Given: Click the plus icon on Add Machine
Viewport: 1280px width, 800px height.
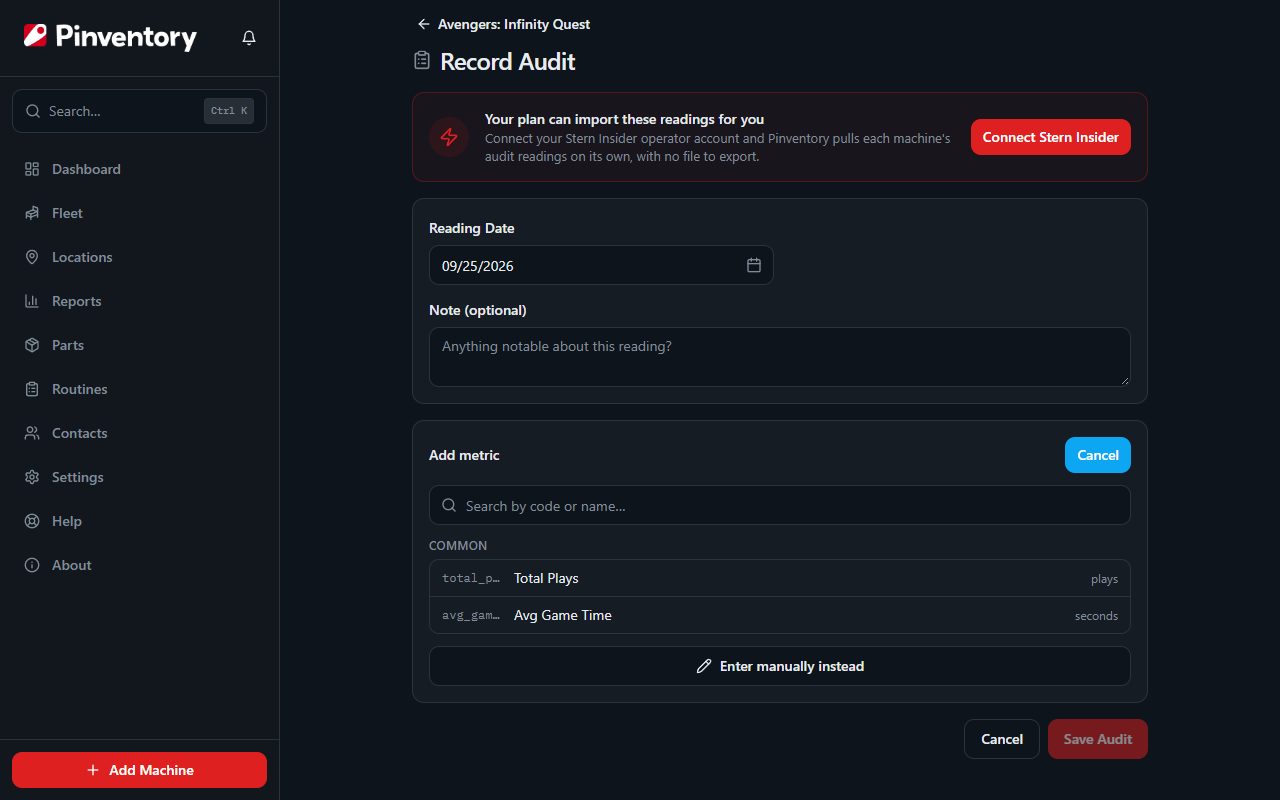Looking at the screenshot, I should point(93,770).
